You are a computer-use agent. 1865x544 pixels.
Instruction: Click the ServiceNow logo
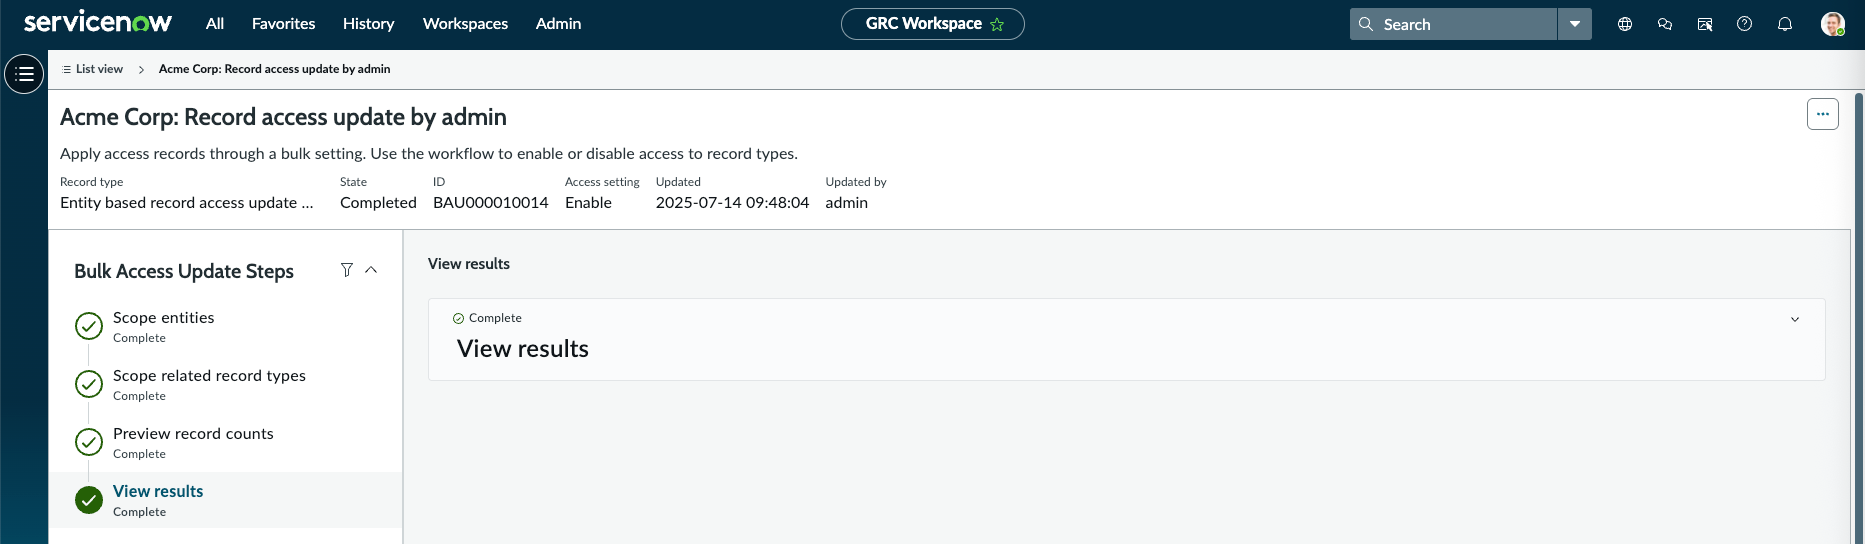tap(98, 22)
